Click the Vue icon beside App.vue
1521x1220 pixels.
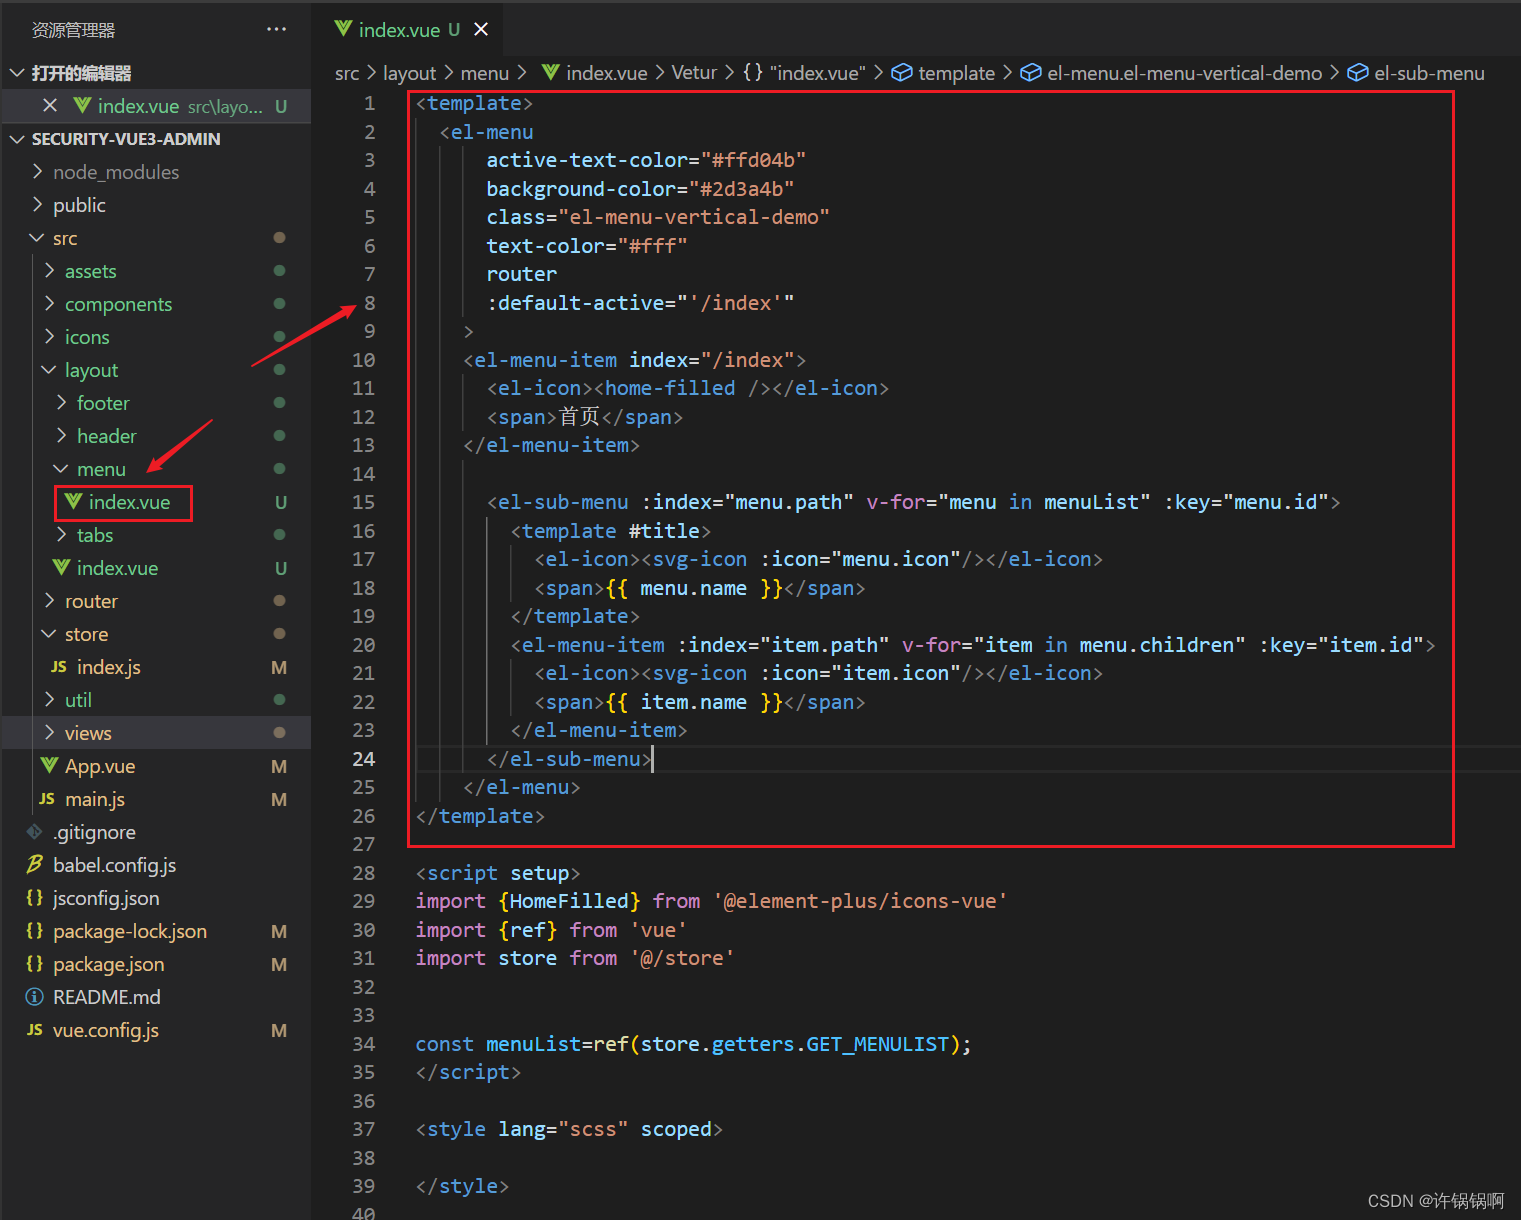49,765
